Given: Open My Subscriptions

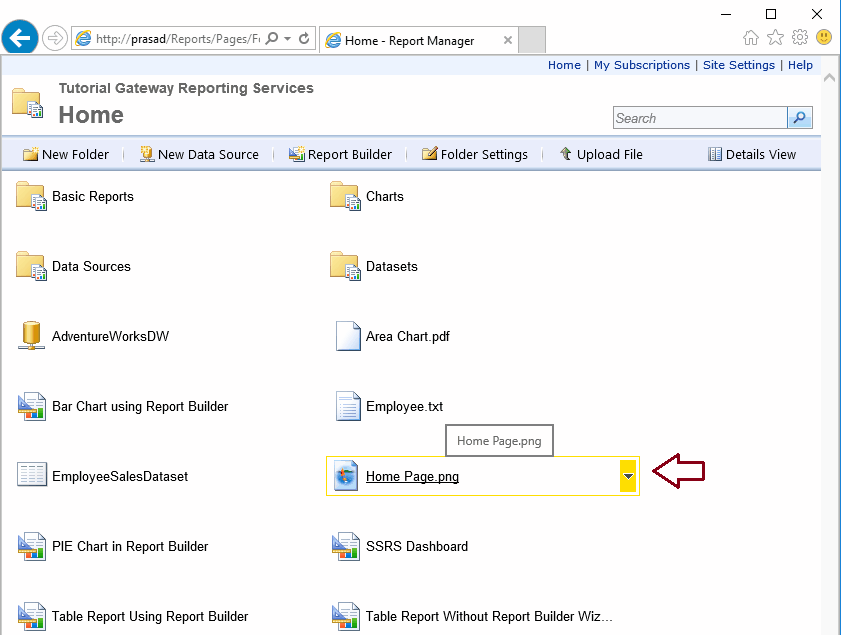Looking at the screenshot, I should (642, 64).
